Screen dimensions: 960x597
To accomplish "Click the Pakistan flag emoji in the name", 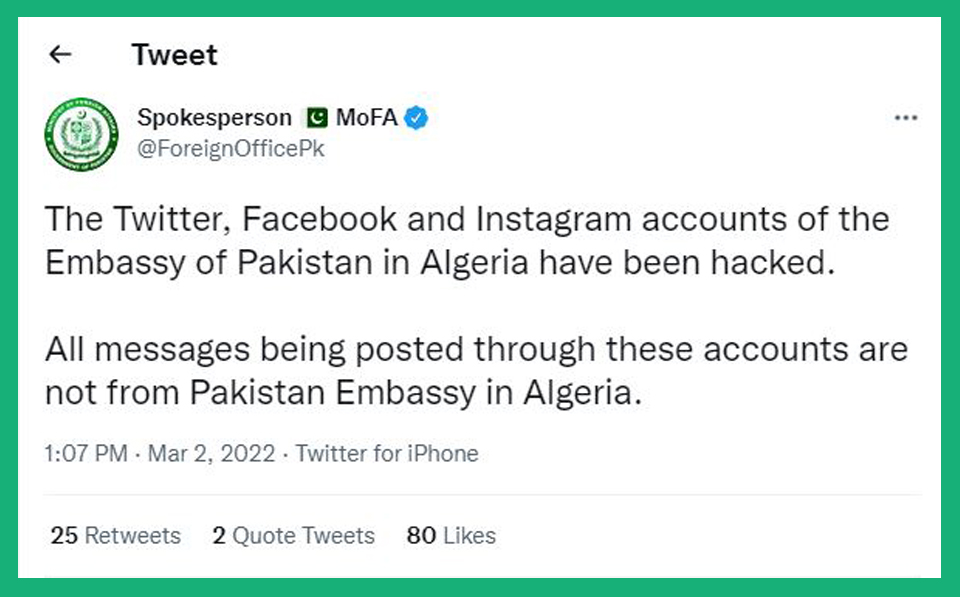I will coord(317,118).
